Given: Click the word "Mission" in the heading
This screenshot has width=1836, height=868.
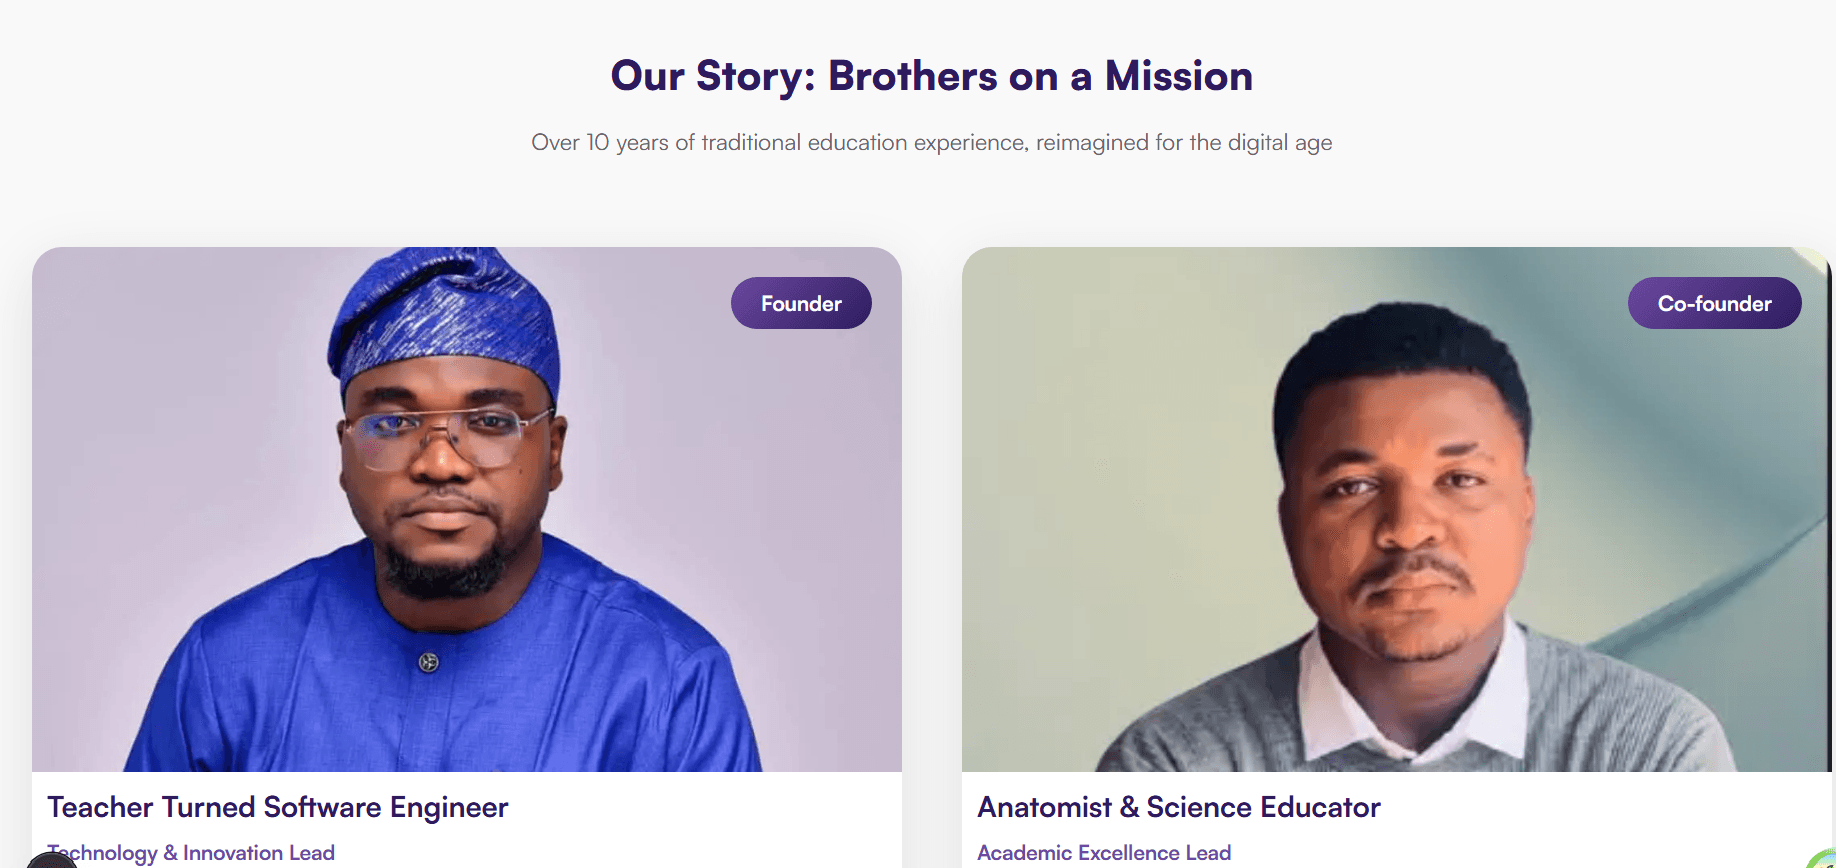Looking at the screenshot, I should click(1178, 76).
